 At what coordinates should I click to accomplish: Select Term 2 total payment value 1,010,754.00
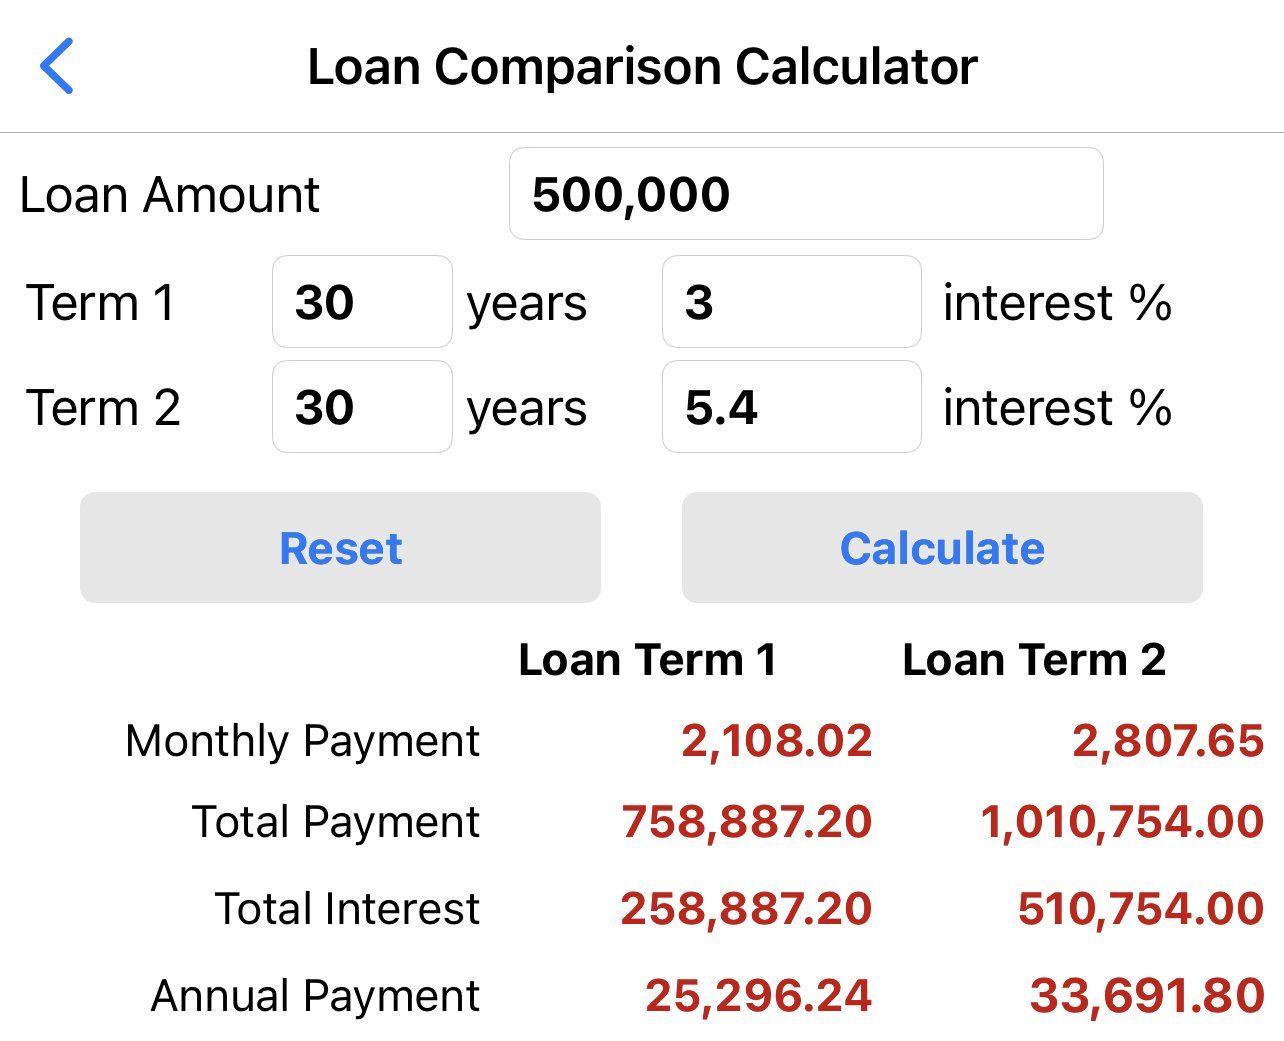point(1120,822)
